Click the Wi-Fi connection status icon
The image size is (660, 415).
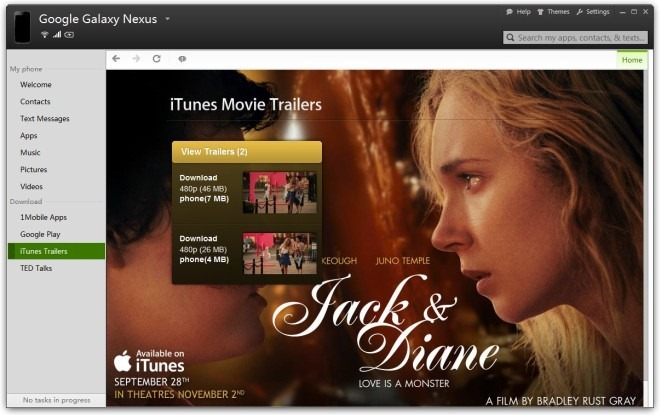44,35
